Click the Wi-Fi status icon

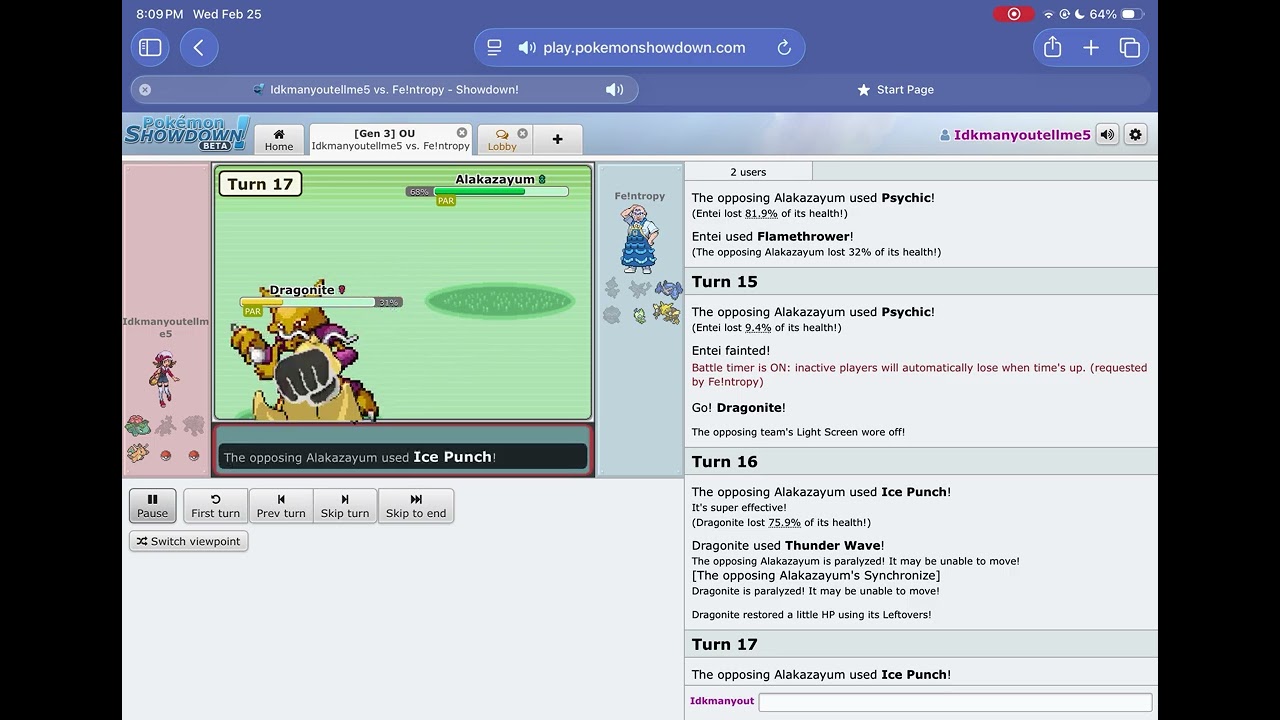click(1048, 14)
